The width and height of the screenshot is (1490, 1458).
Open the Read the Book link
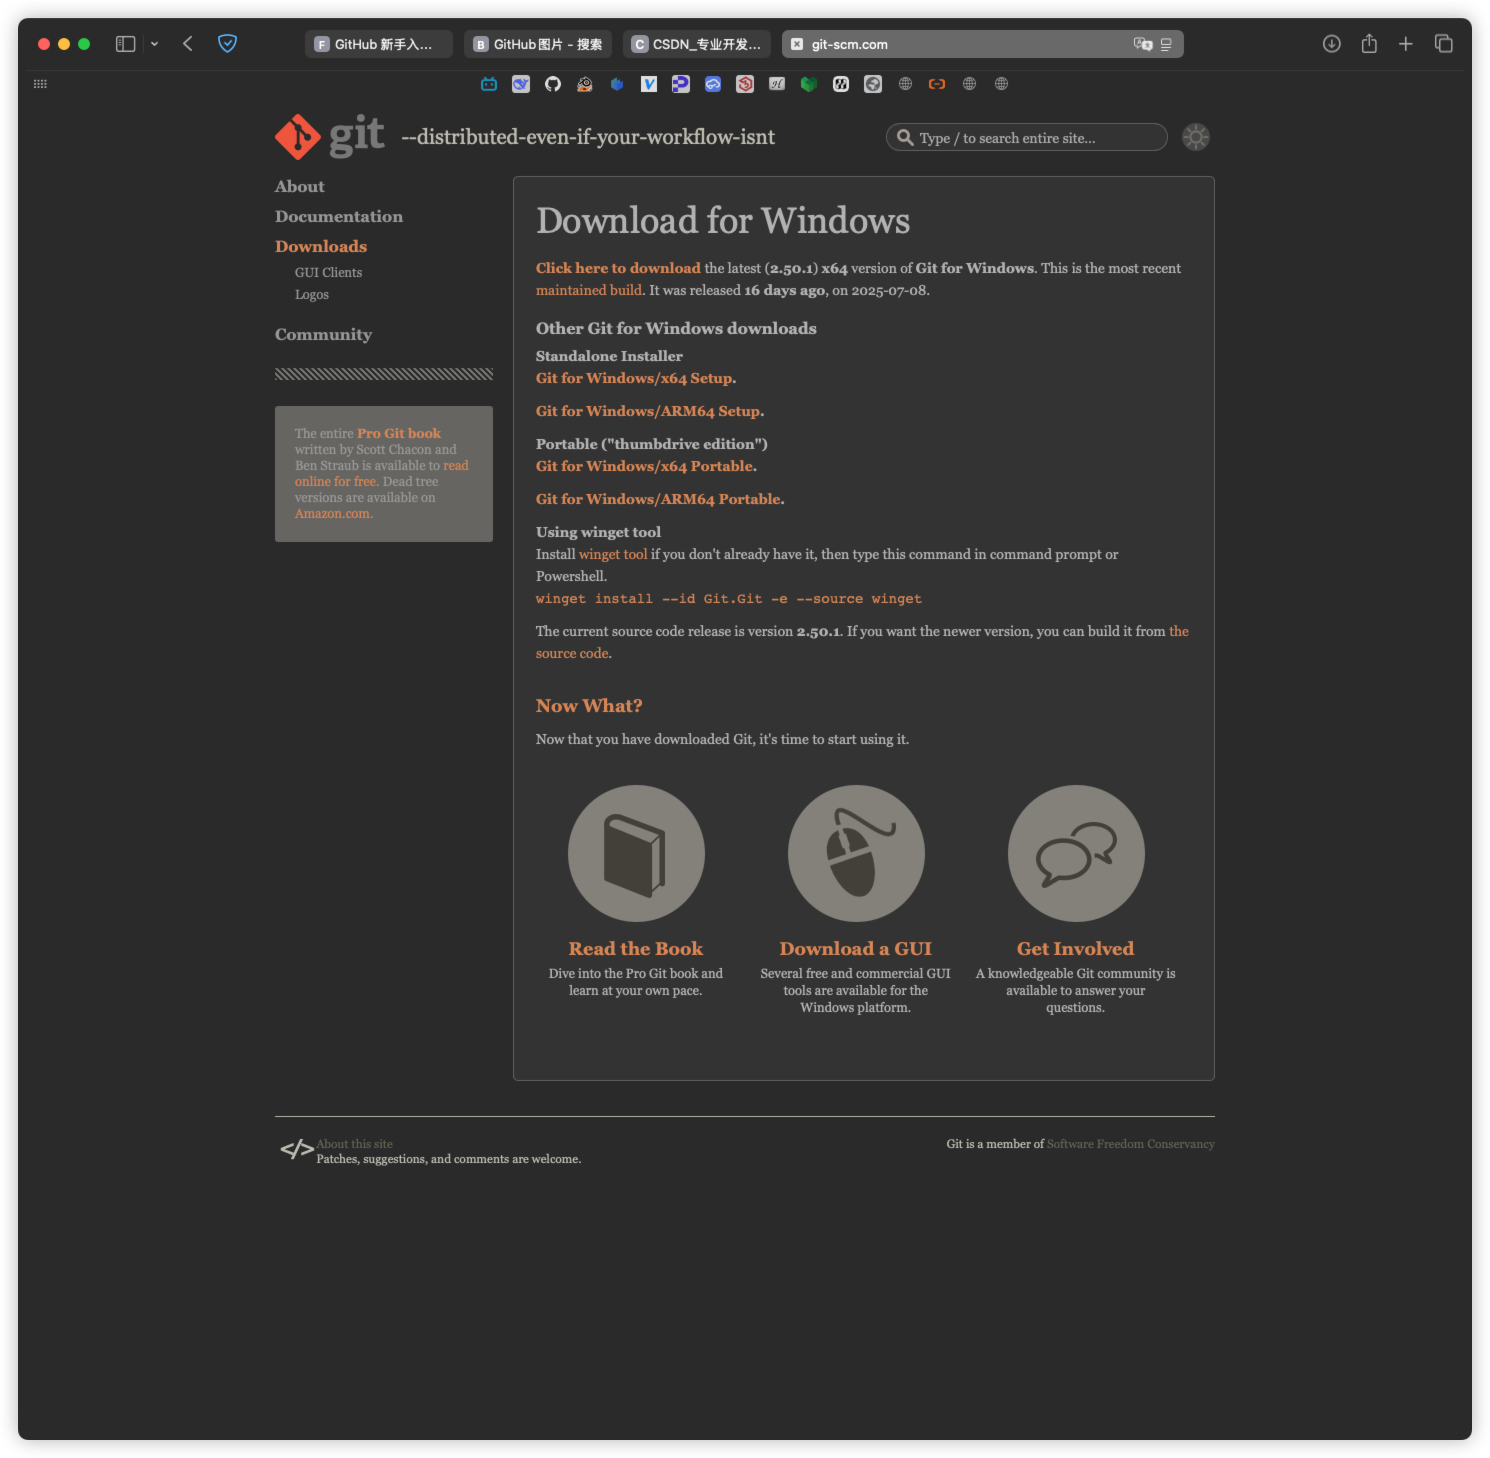tap(636, 949)
